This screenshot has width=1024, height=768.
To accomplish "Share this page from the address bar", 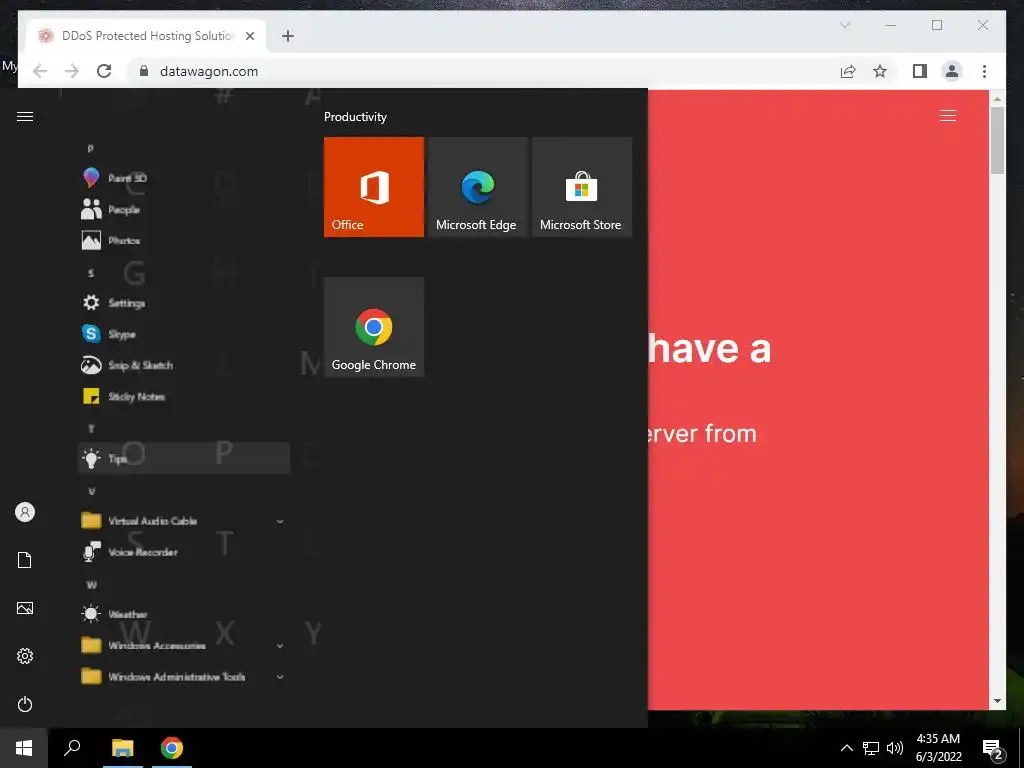I will click(x=848, y=71).
